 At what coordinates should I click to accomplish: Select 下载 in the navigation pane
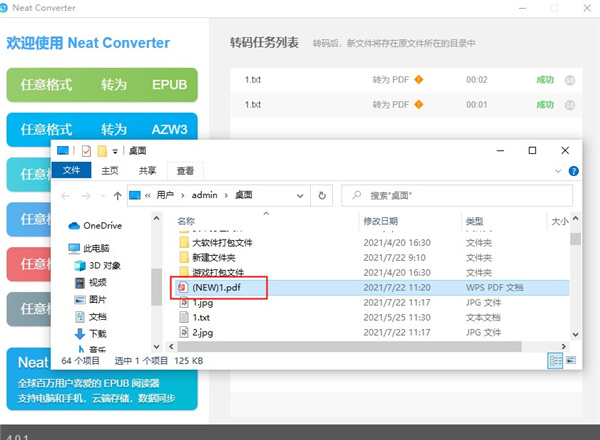[98, 333]
